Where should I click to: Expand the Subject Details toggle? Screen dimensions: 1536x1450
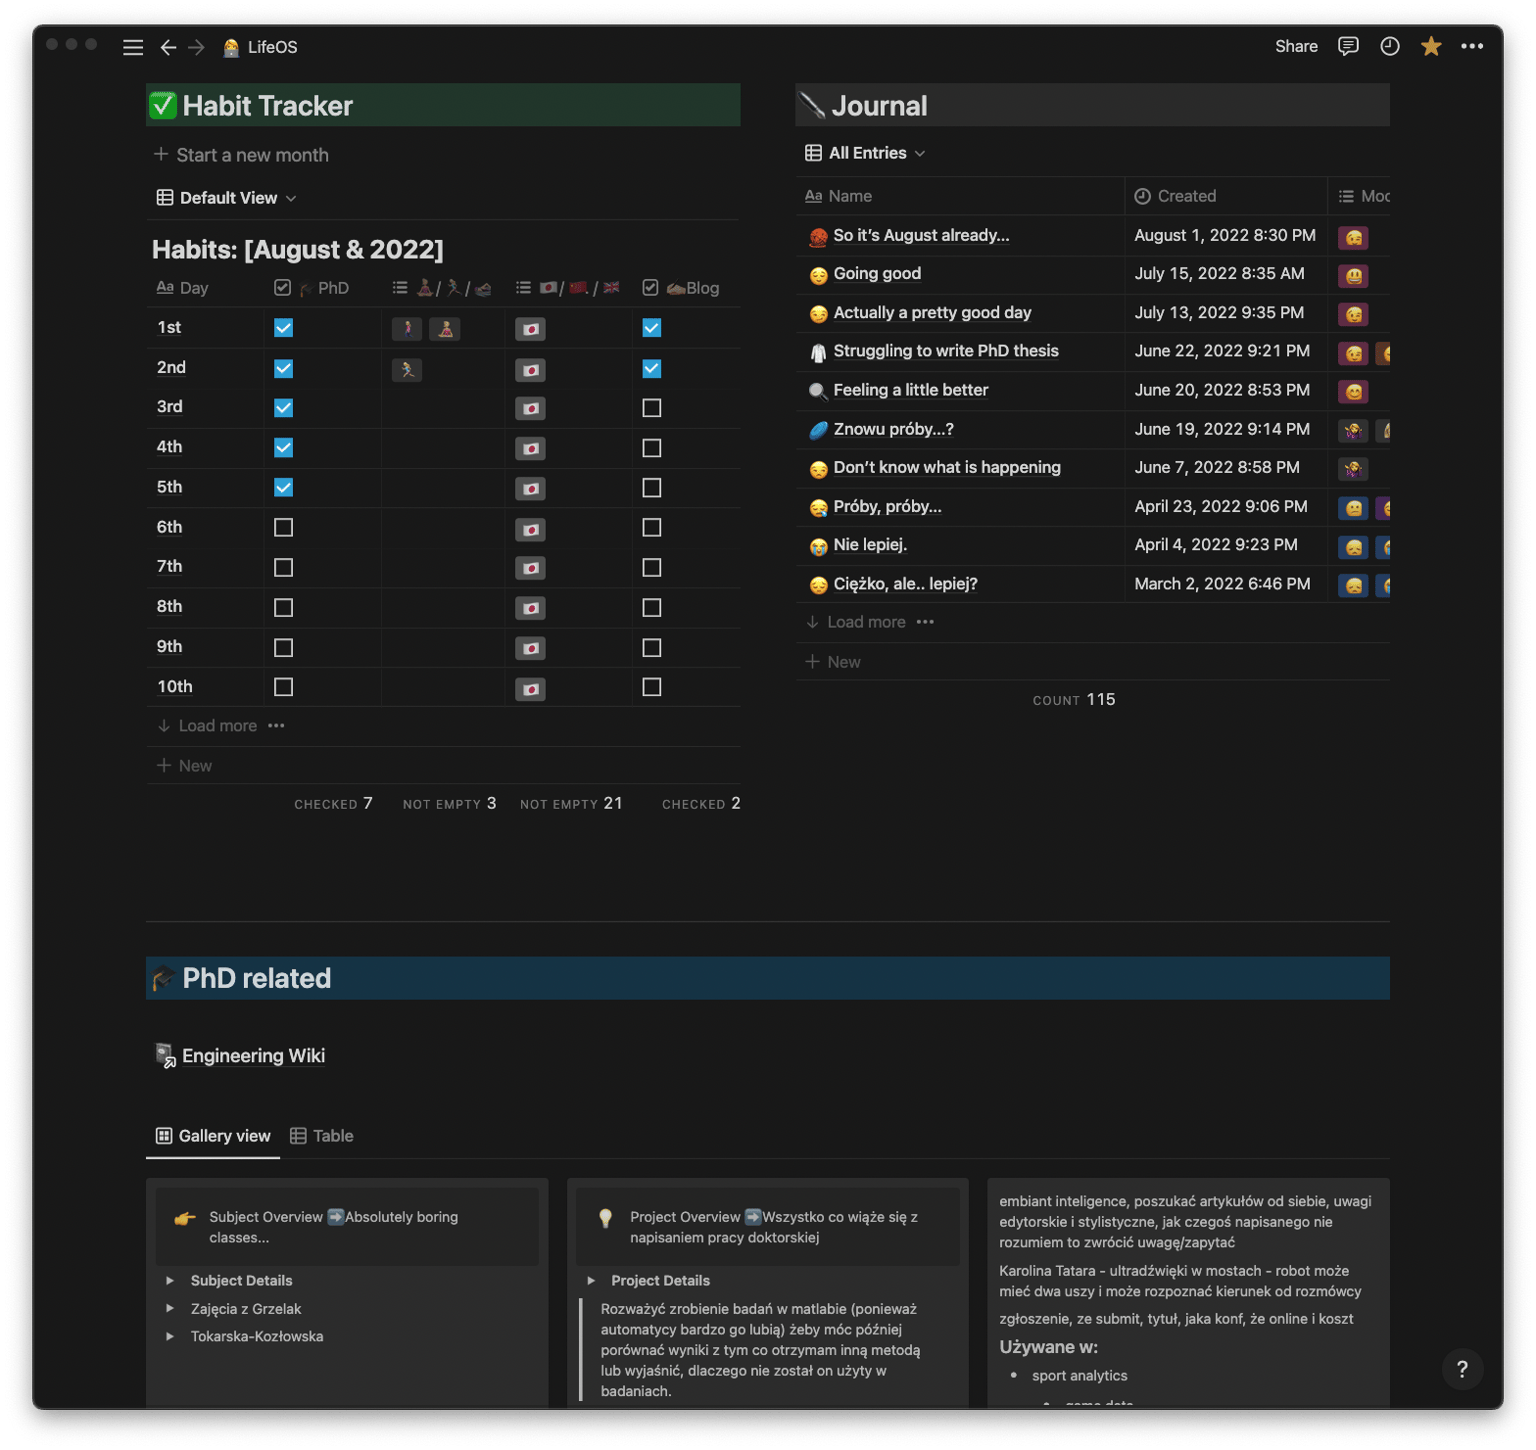(170, 1280)
